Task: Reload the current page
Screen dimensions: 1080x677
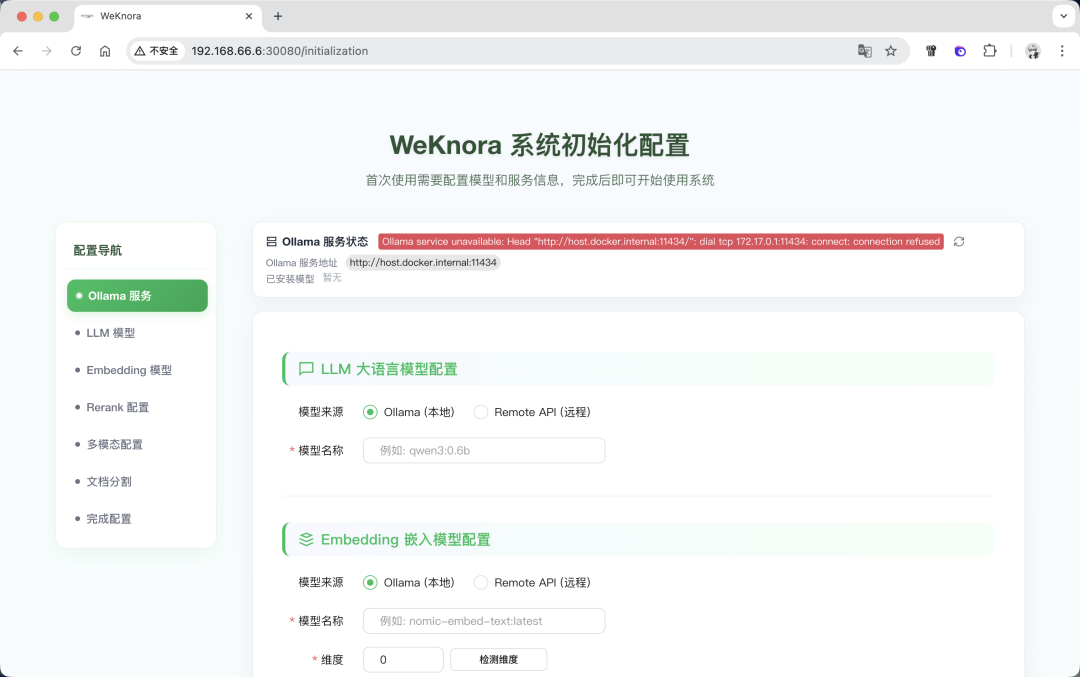Action: pos(76,51)
